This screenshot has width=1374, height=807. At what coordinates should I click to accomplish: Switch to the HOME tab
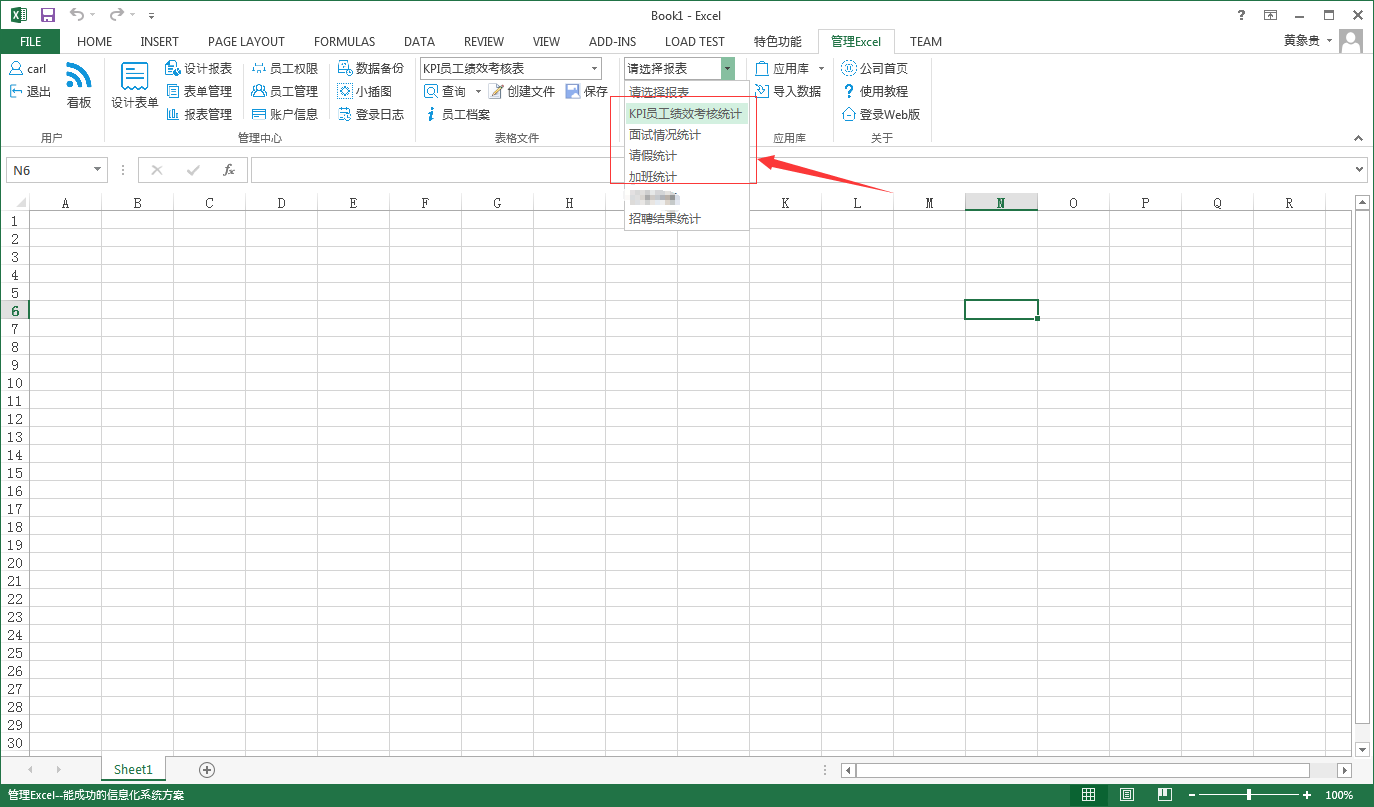click(94, 42)
